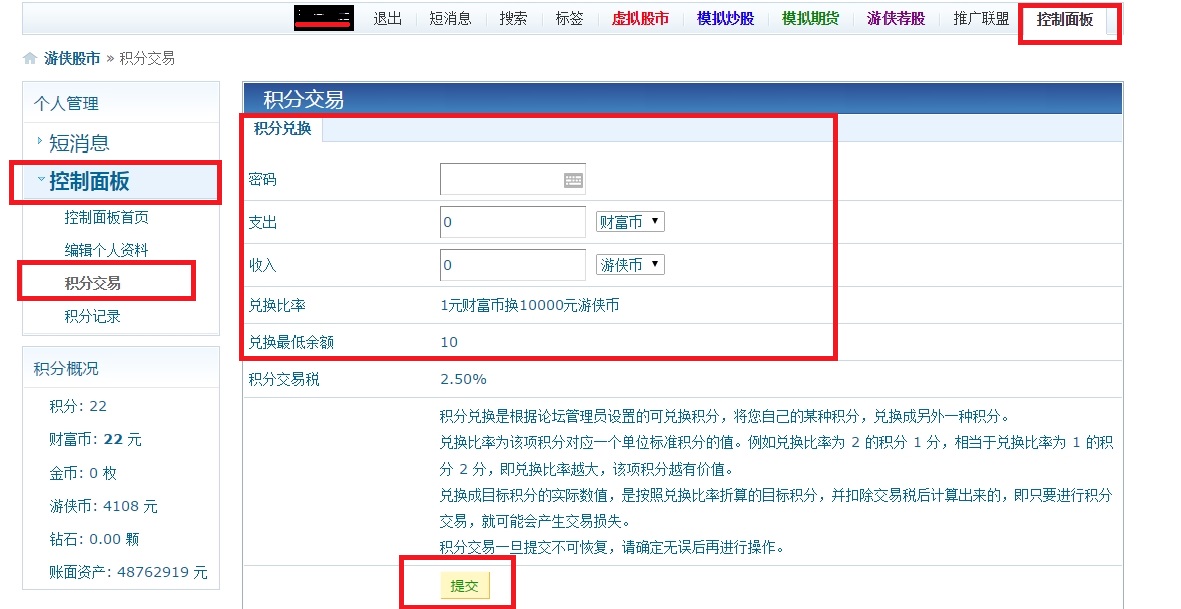Open 虚拟股市 in top navigation

(640, 19)
